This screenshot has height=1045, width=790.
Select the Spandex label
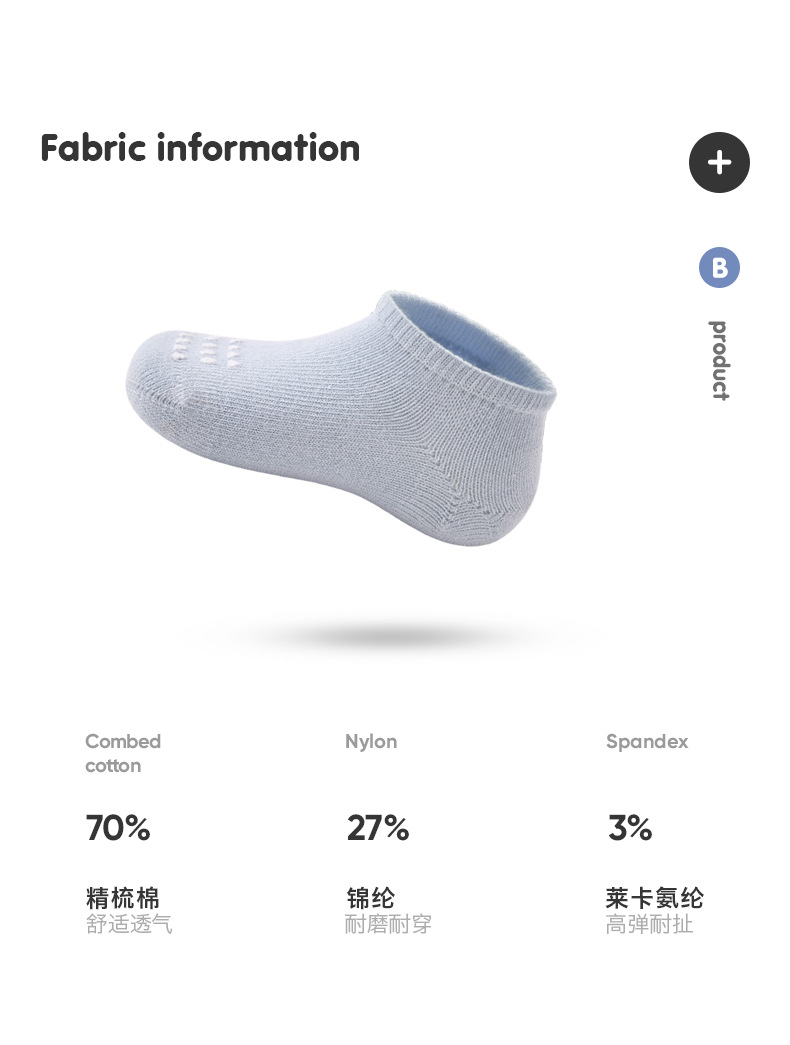[647, 741]
